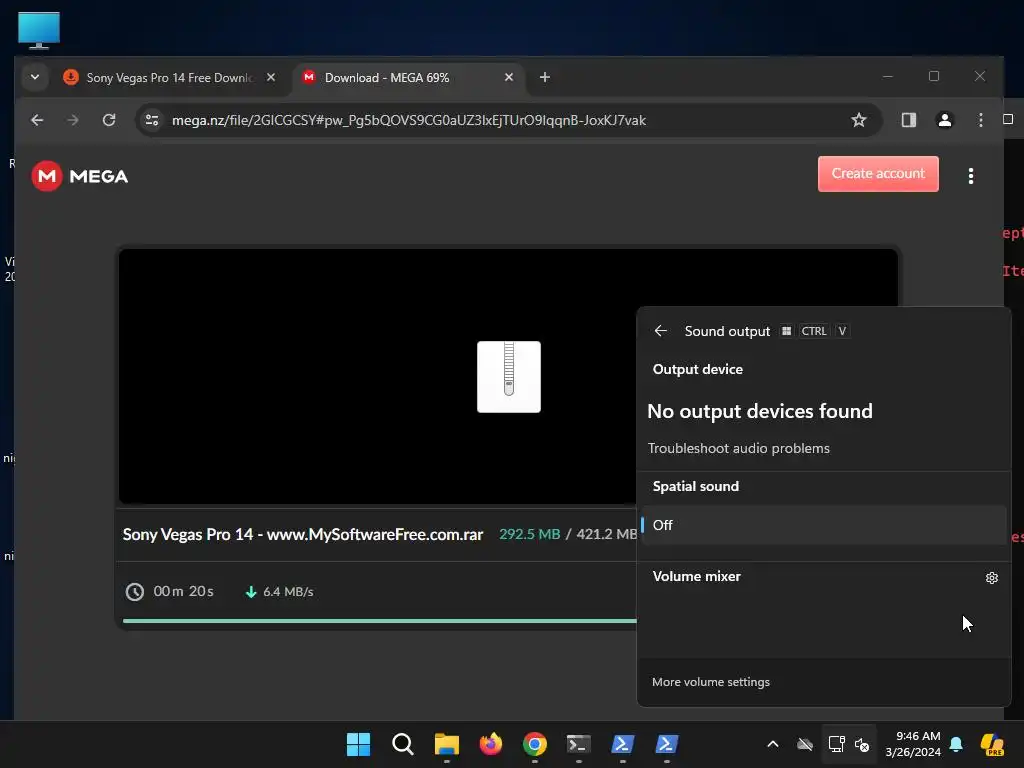This screenshot has width=1024, height=768.
Task: Go back in Chrome
Action: pyautogui.click(x=37, y=120)
